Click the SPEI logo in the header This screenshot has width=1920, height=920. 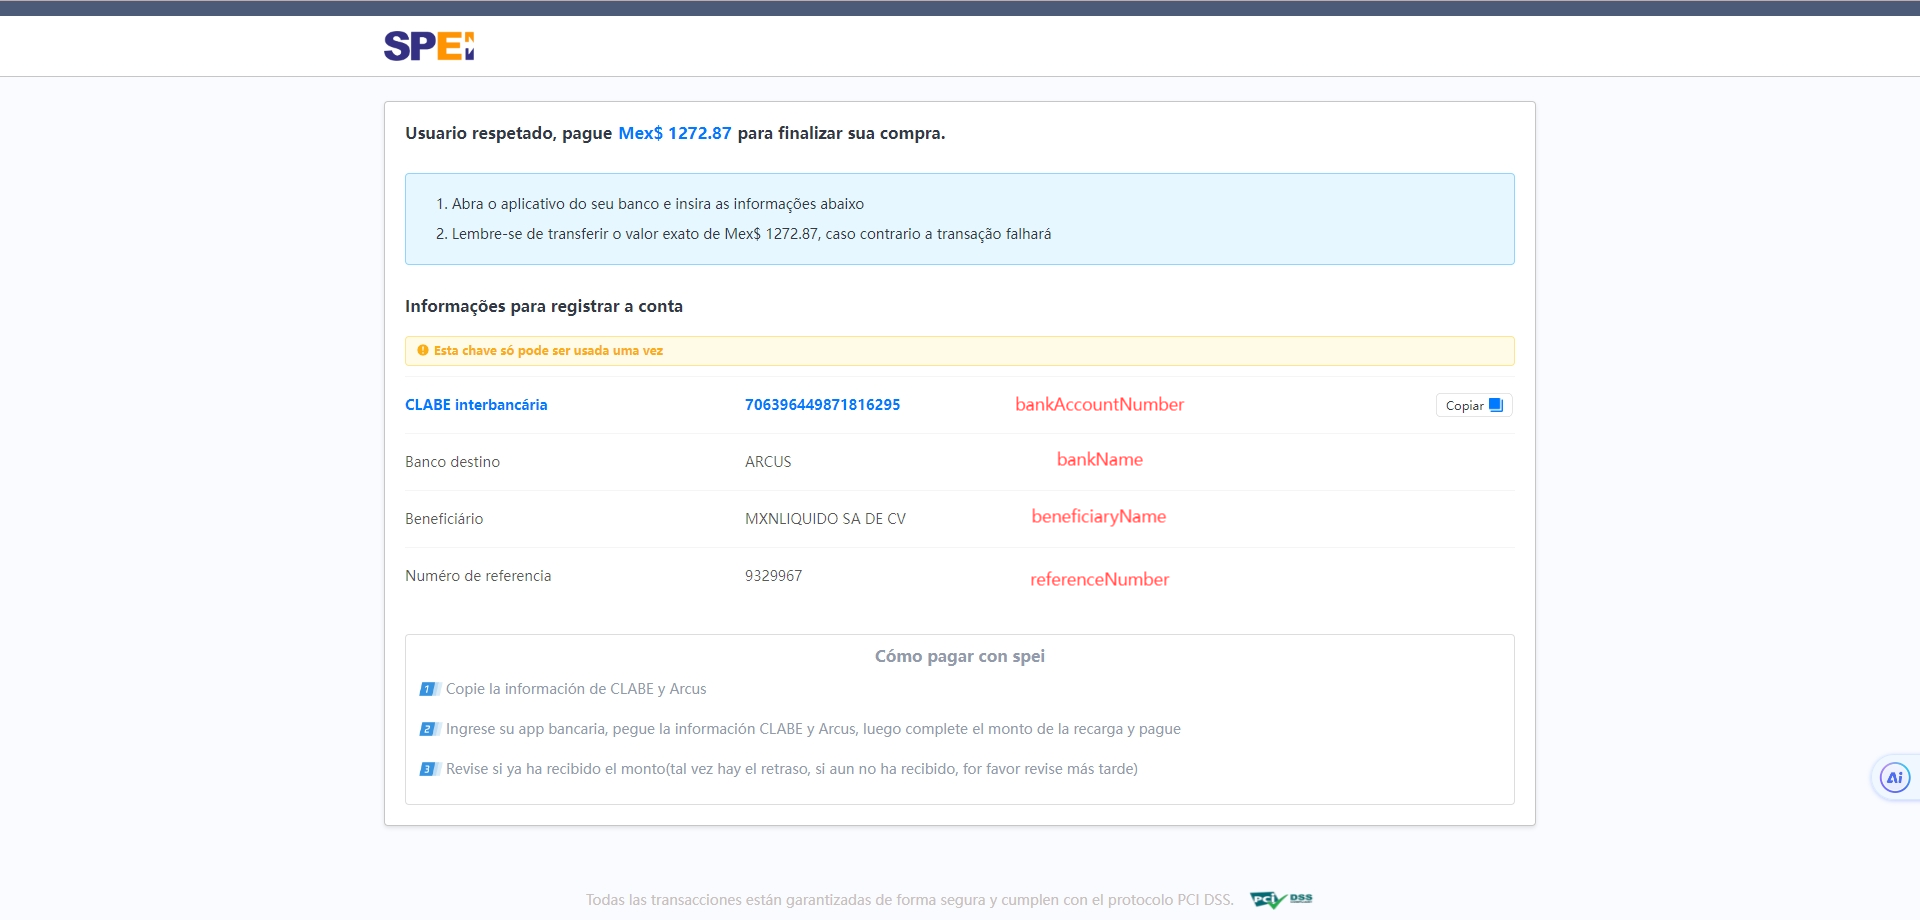click(429, 46)
